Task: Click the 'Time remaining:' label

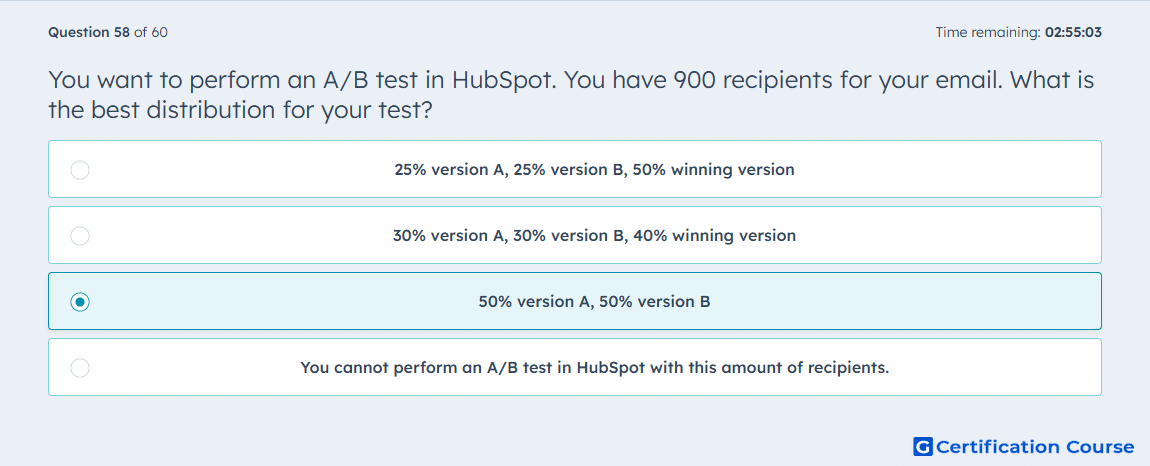Action: point(988,32)
